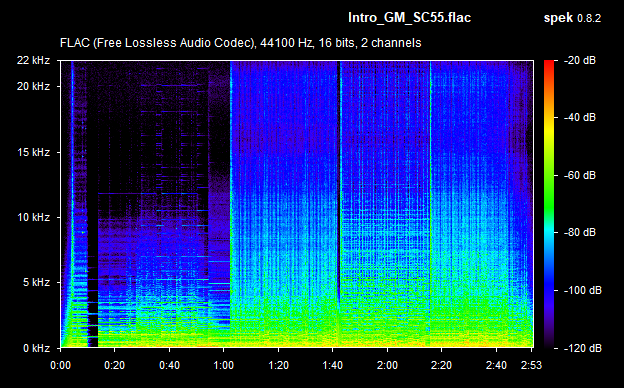Click the 22 kHz frequency axis label
This screenshot has width=624, height=388.
tap(33, 60)
